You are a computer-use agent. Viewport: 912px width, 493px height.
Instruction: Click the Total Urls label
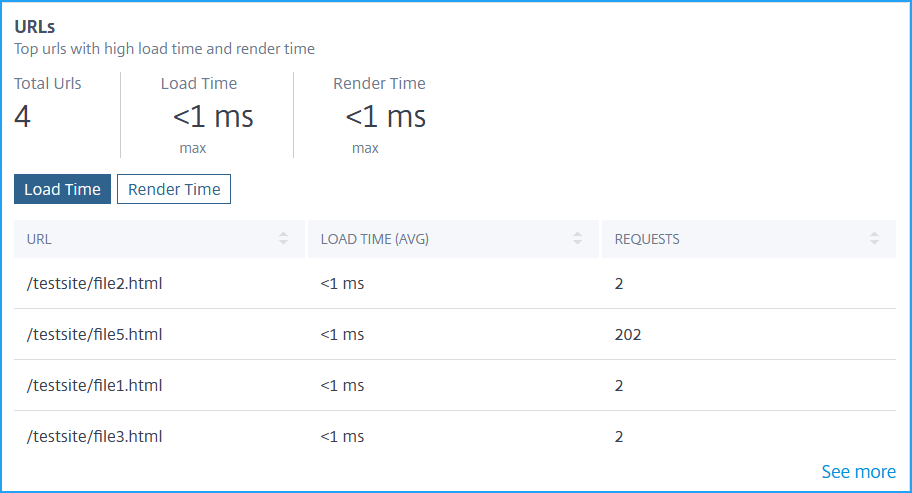[48, 84]
